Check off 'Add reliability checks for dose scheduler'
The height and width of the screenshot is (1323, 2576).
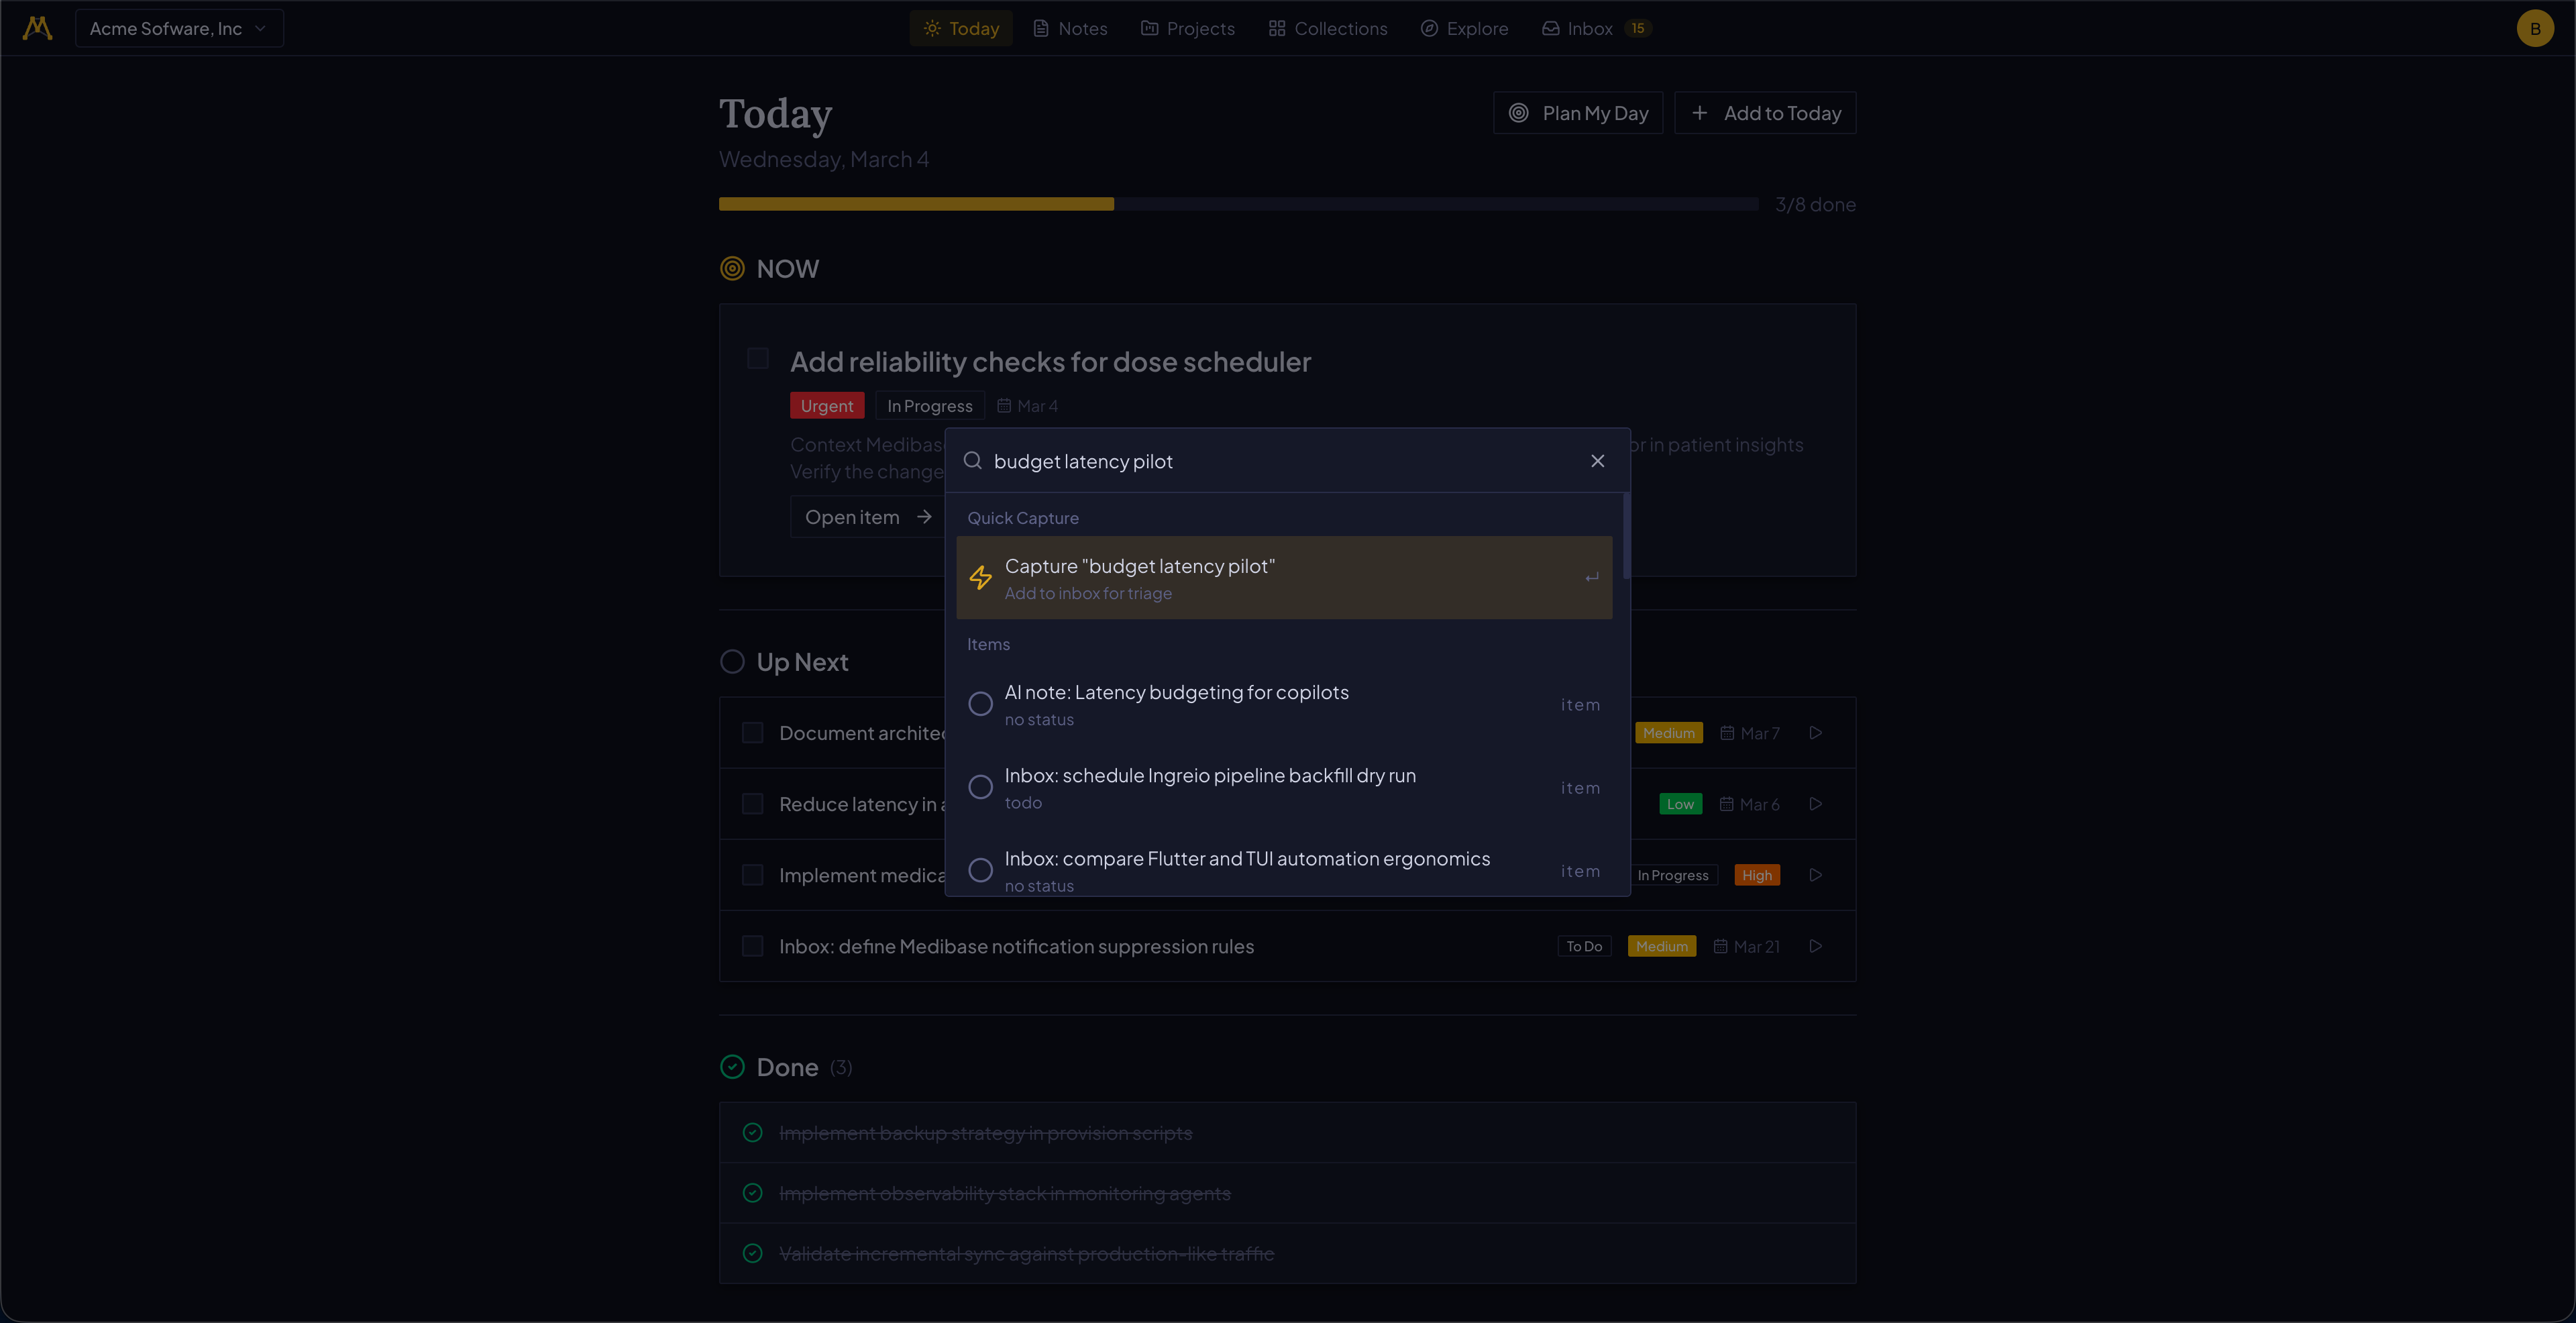point(757,358)
